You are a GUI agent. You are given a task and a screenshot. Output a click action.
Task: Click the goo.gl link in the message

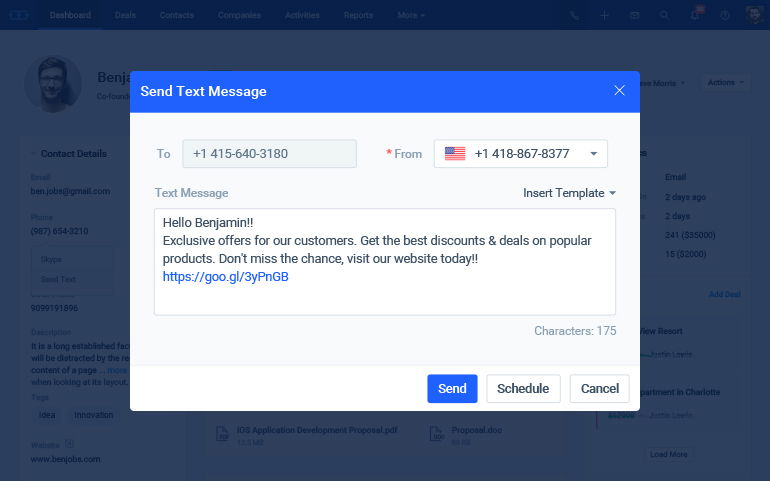click(225, 276)
